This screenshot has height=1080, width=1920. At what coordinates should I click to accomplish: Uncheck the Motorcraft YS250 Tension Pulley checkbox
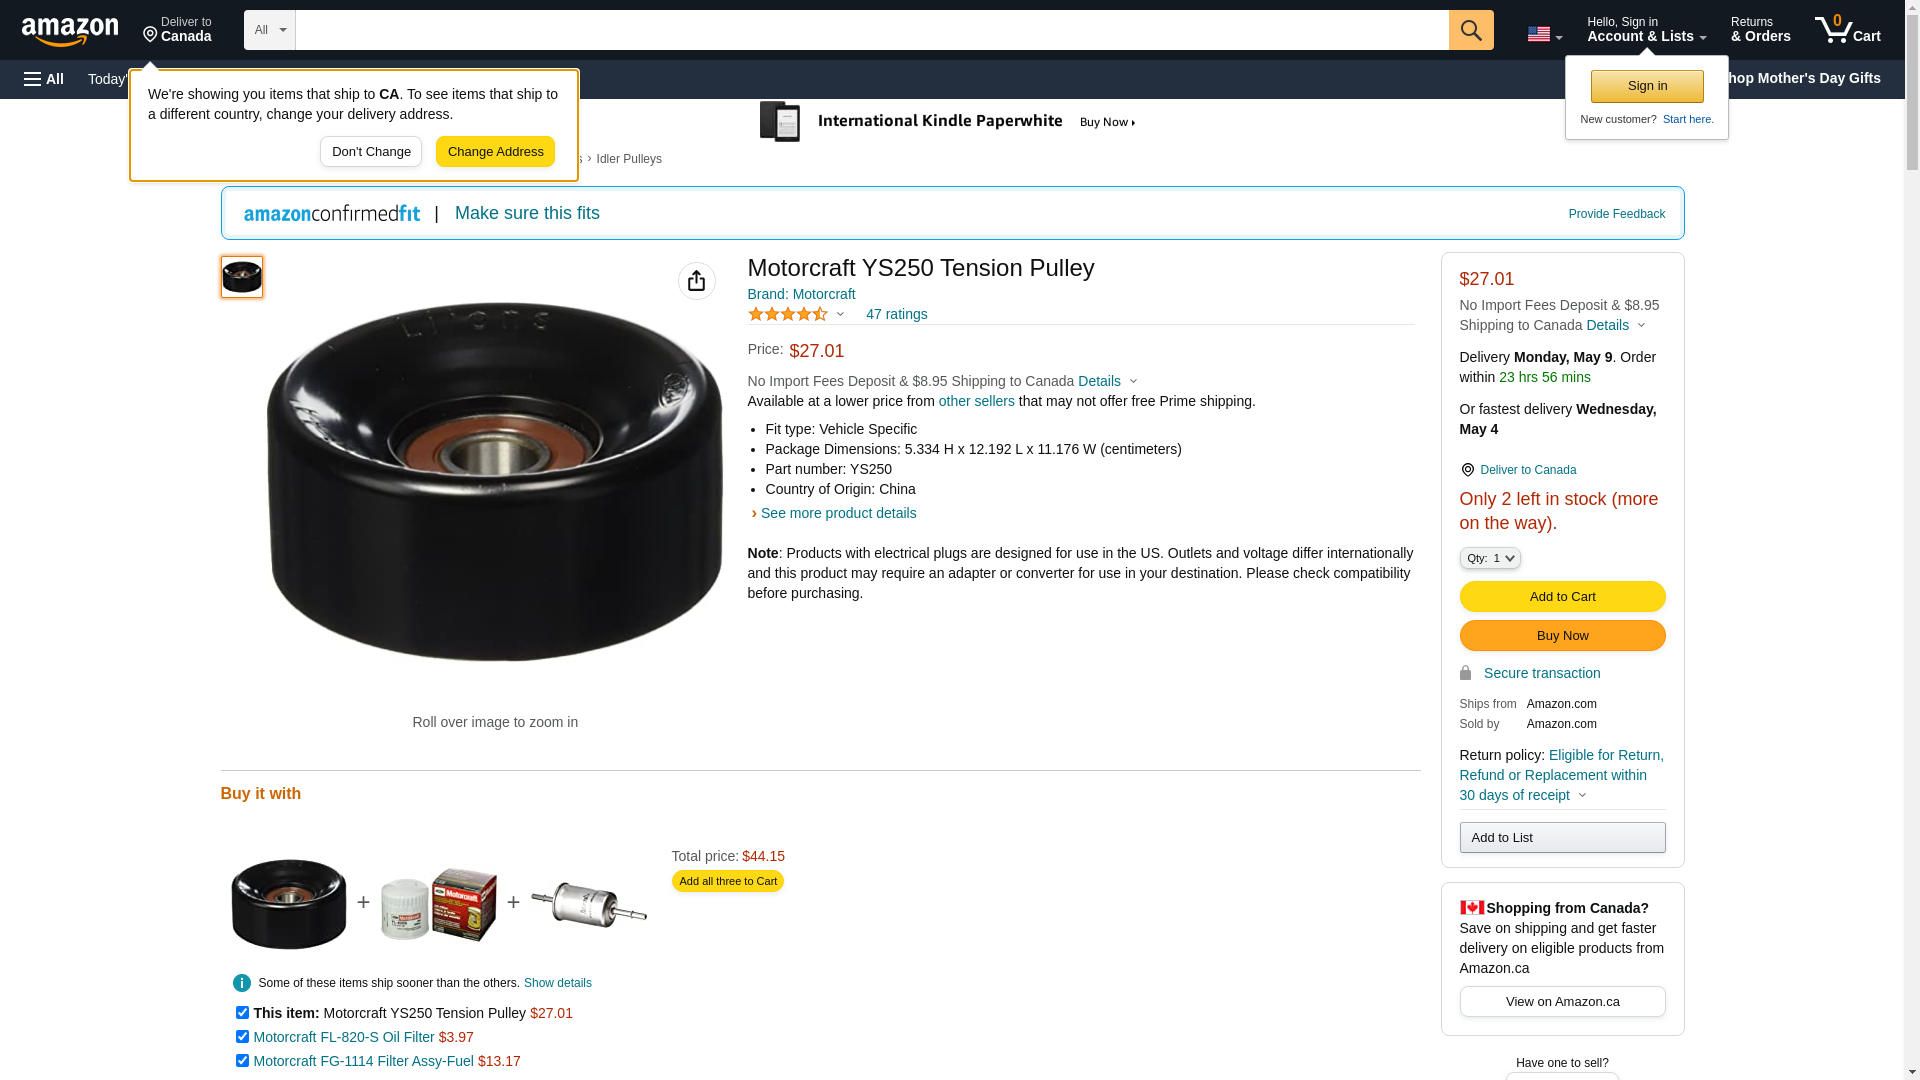242,1013
